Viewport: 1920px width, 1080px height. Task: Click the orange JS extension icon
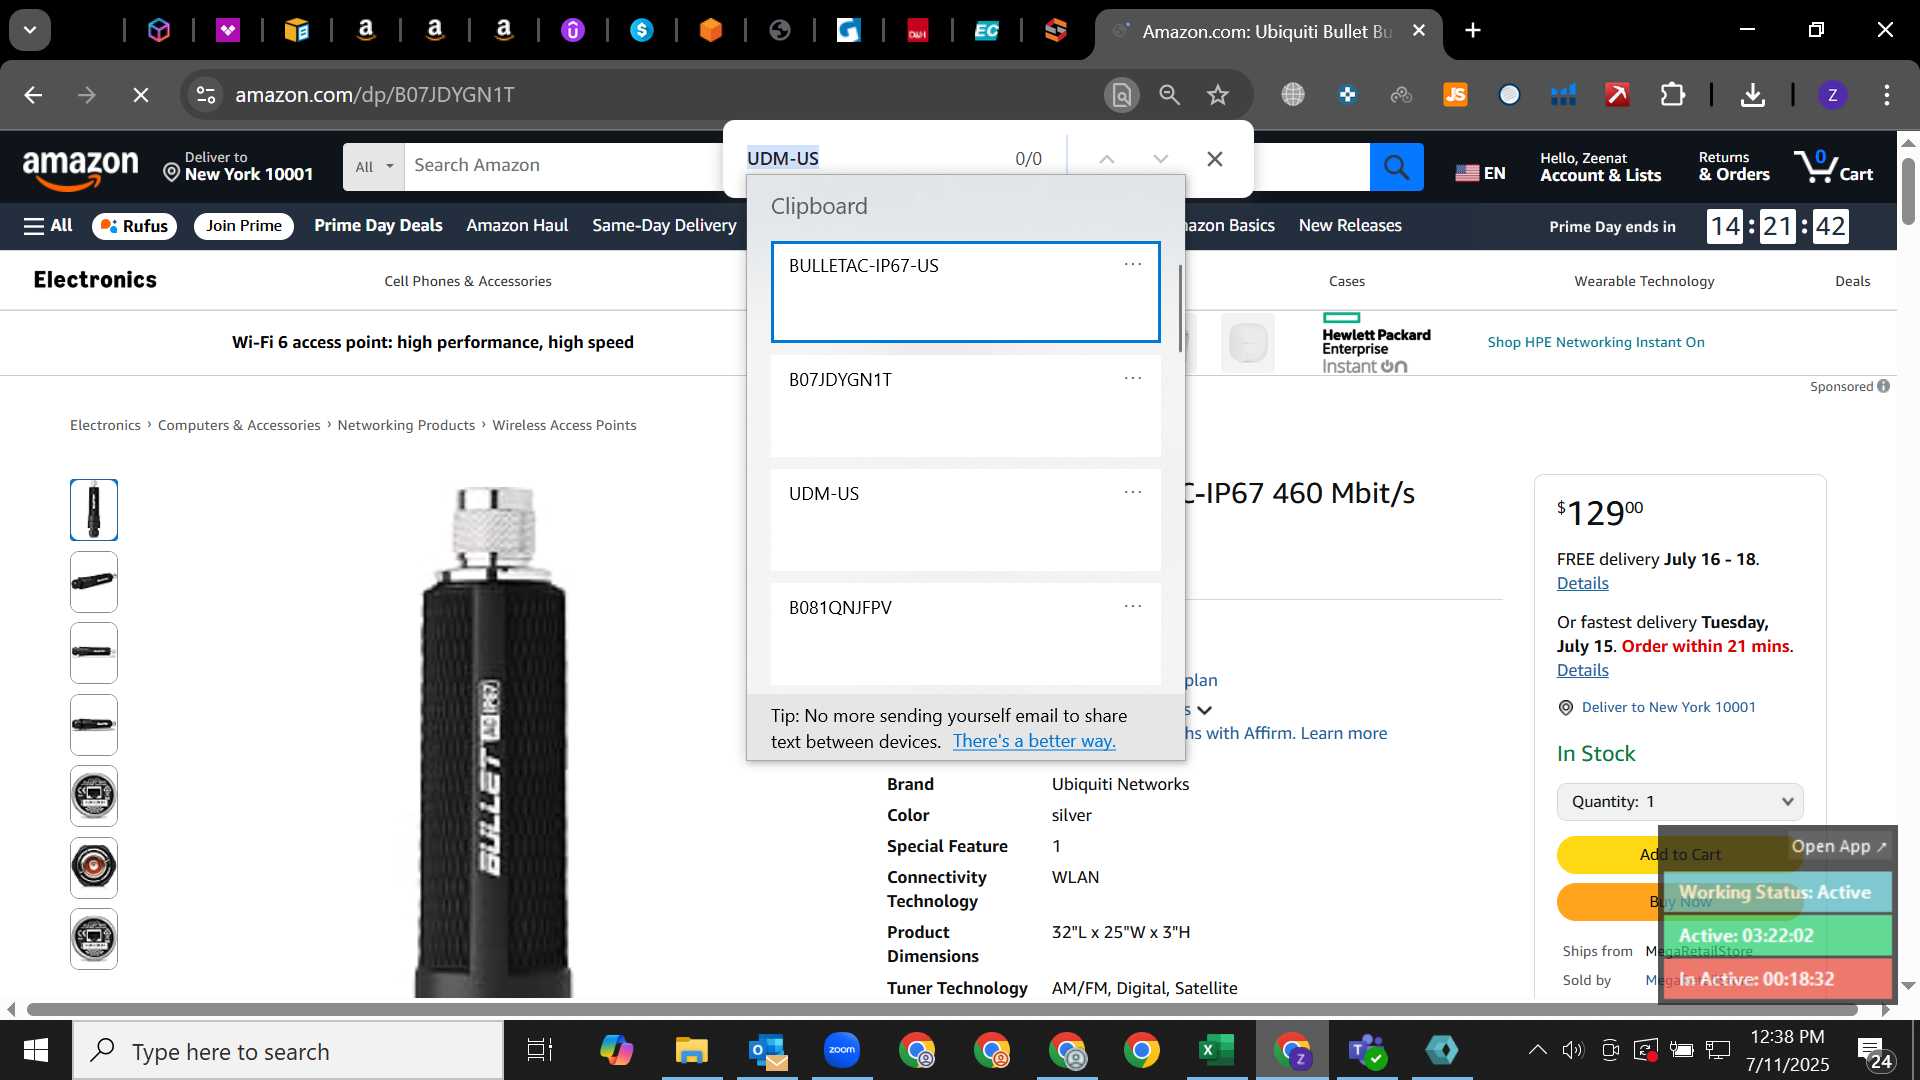pos(1455,95)
